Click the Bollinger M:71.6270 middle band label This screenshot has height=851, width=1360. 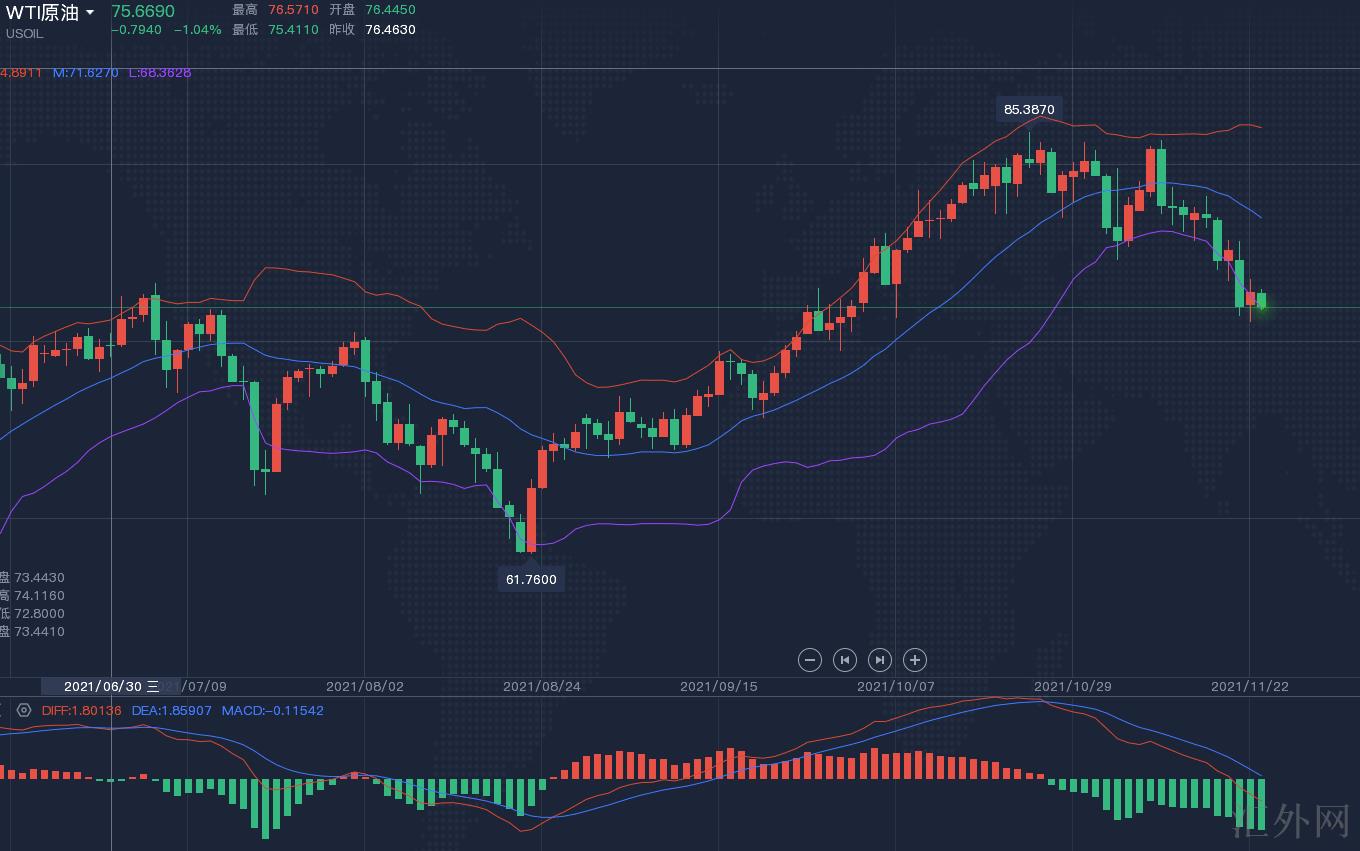pos(85,72)
